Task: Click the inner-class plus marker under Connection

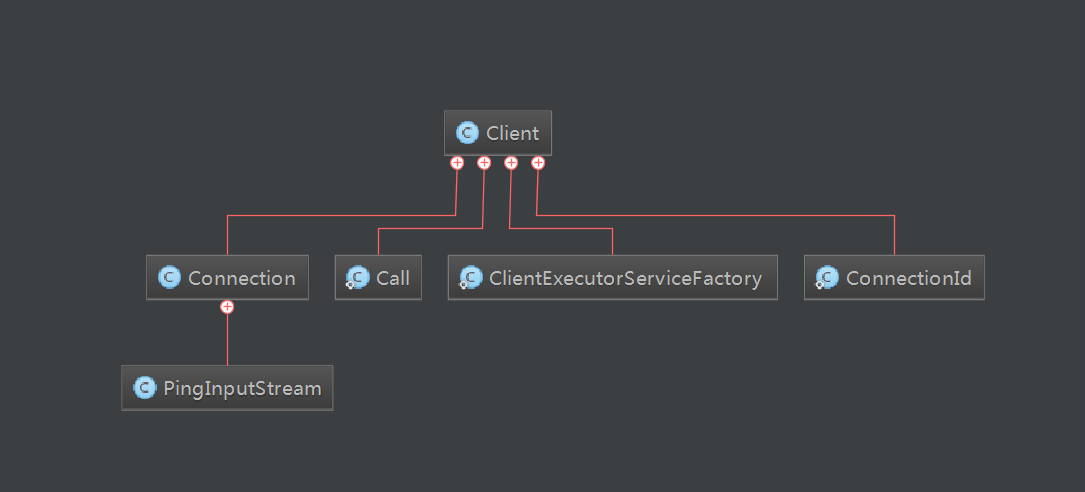Action: pyautogui.click(x=227, y=307)
